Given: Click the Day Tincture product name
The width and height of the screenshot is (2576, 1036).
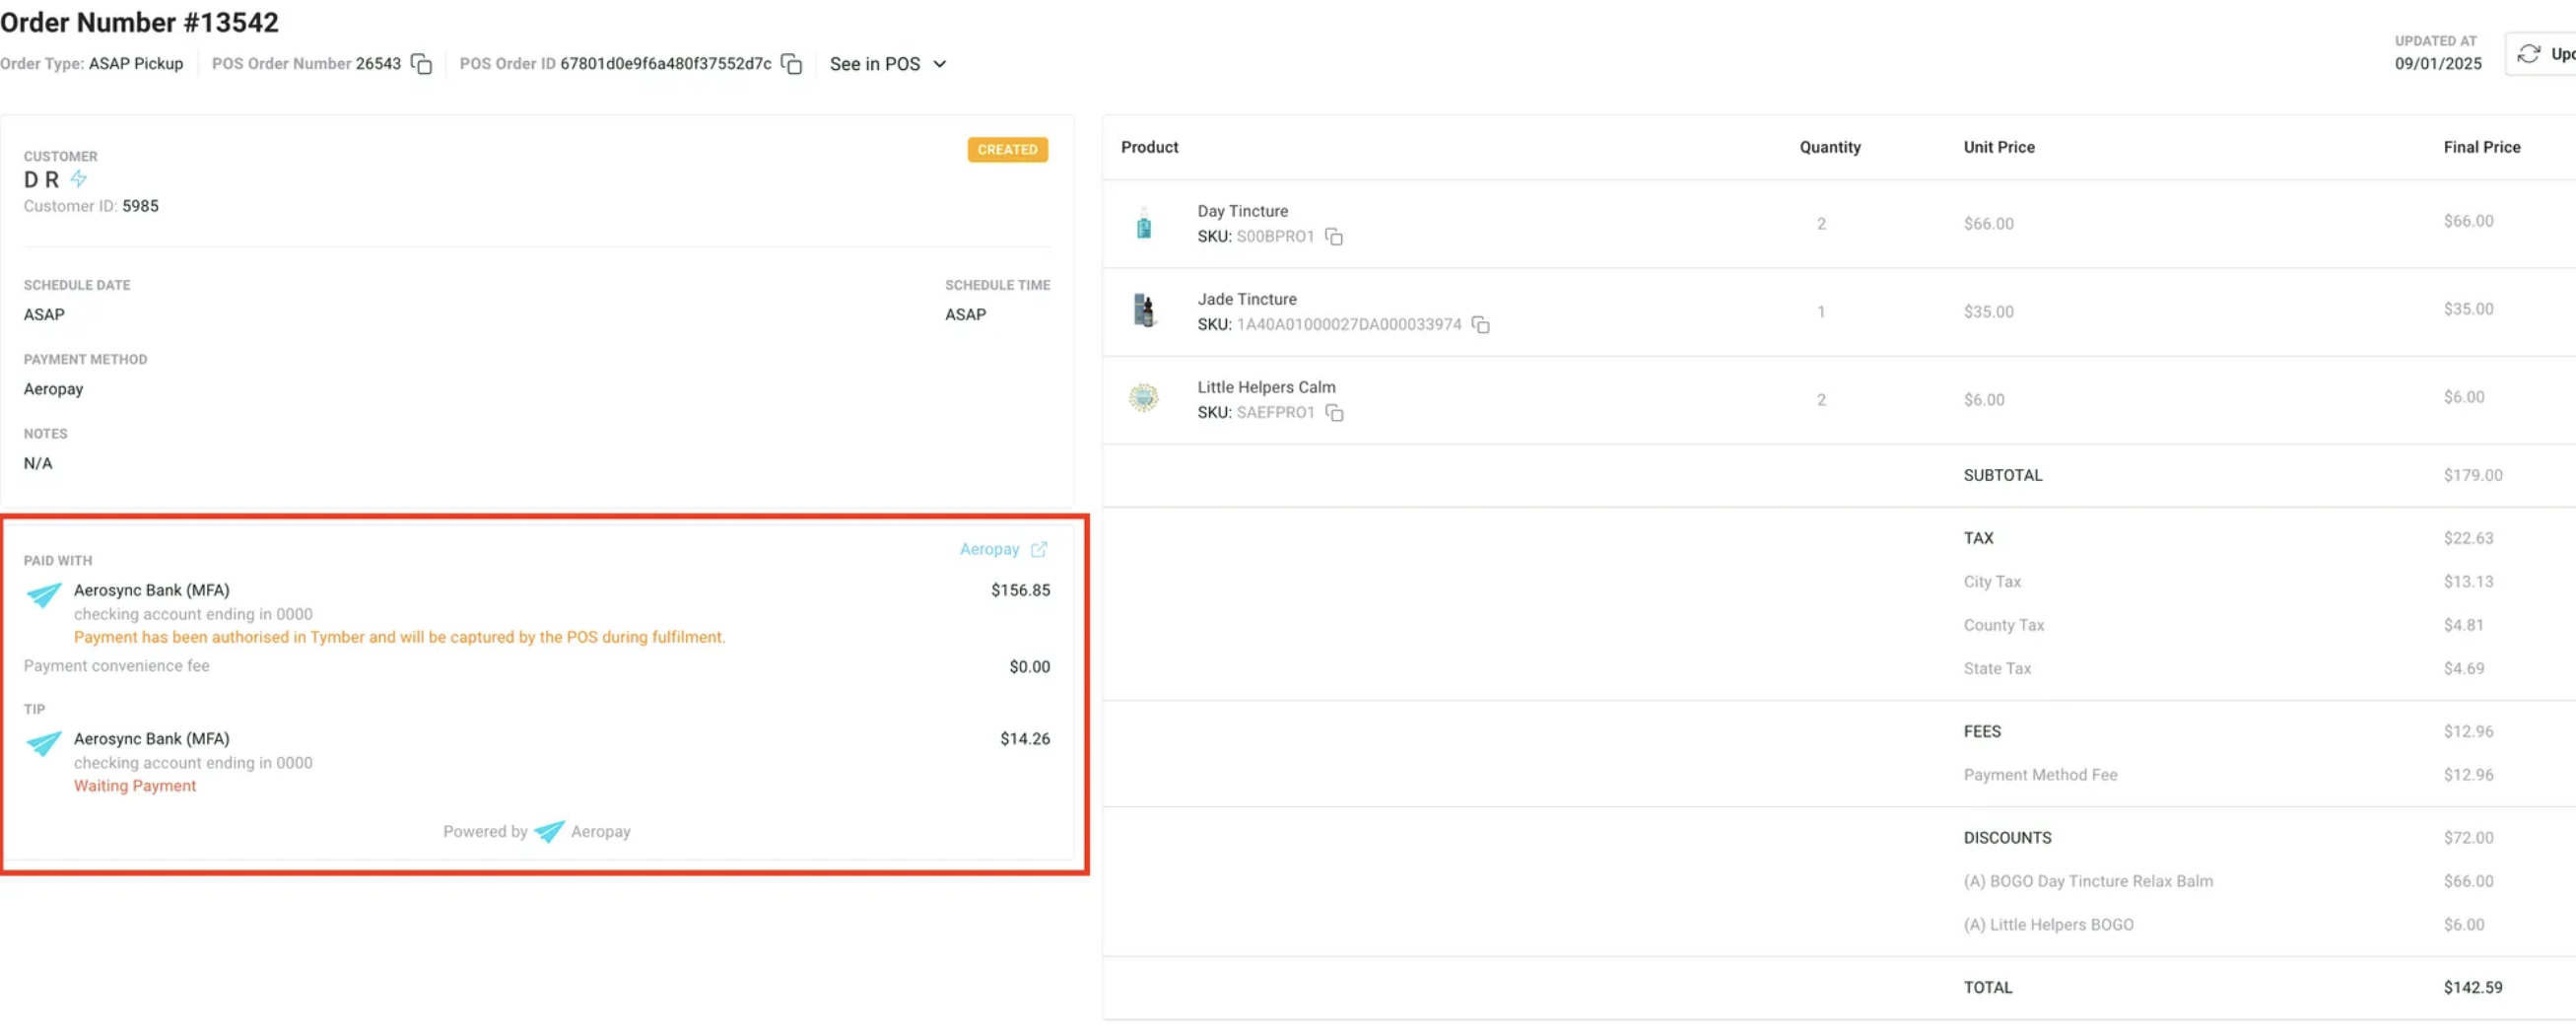Looking at the screenshot, I should (1243, 211).
